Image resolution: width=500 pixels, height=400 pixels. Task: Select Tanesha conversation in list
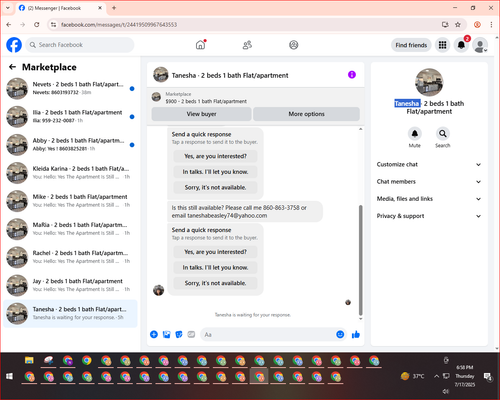pyautogui.click(x=70, y=313)
